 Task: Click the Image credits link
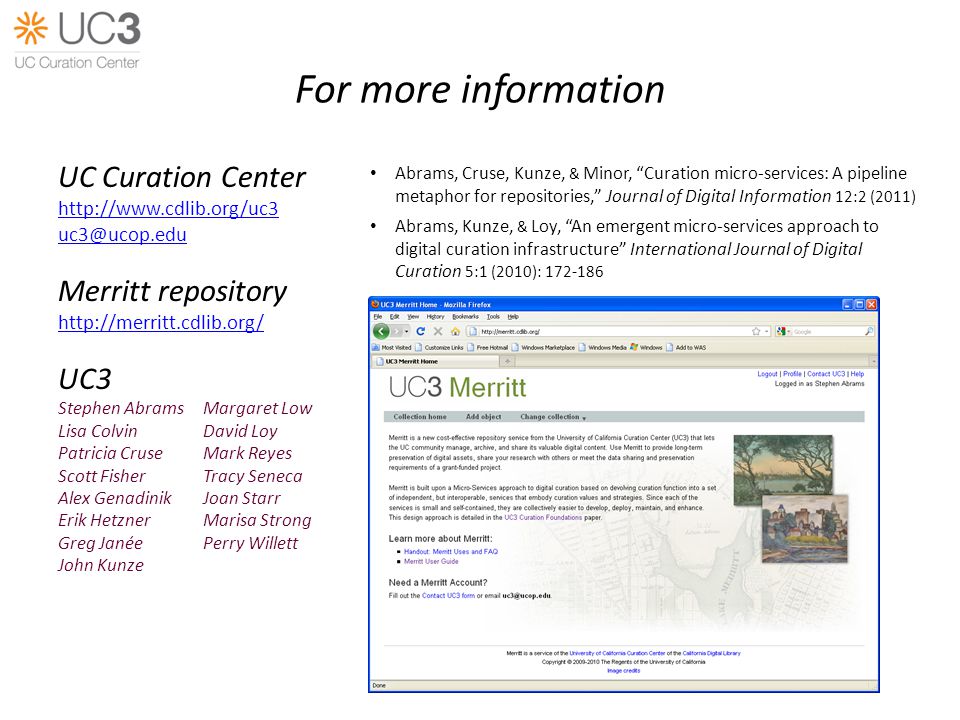(623, 670)
